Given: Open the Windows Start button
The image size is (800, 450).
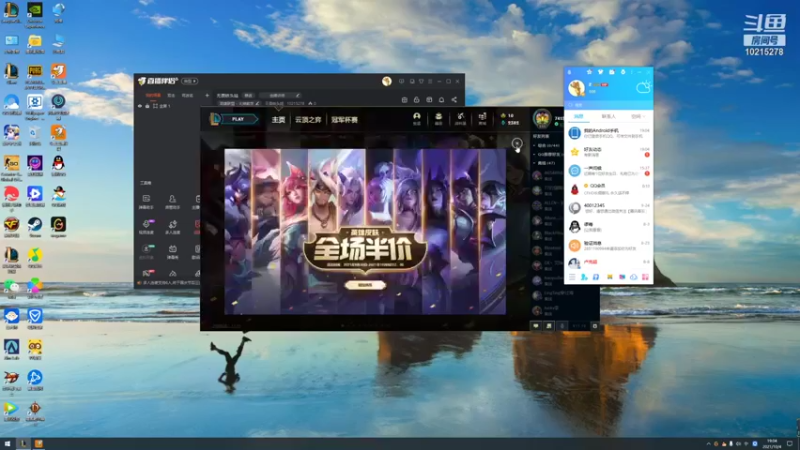Looking at the screenshot, I should (x=7, y=444).
